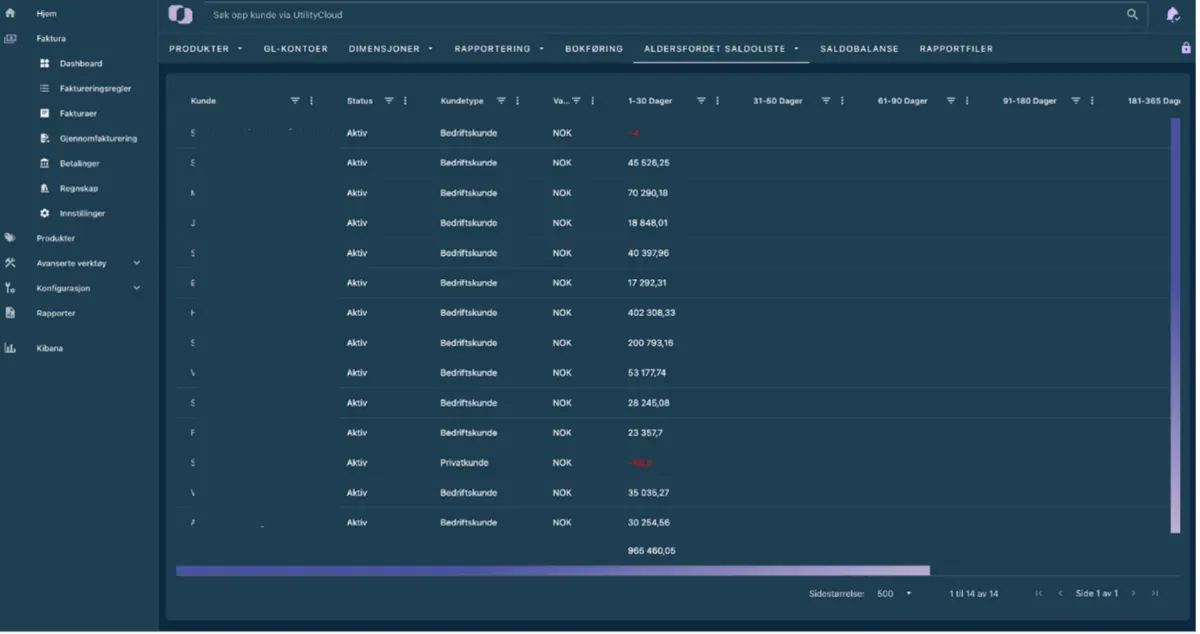Image resolution: width=1200 pixels, height=634 pixels.
Task: Go to last page button
Action: pyautogui.click(x=1155, y=594)
